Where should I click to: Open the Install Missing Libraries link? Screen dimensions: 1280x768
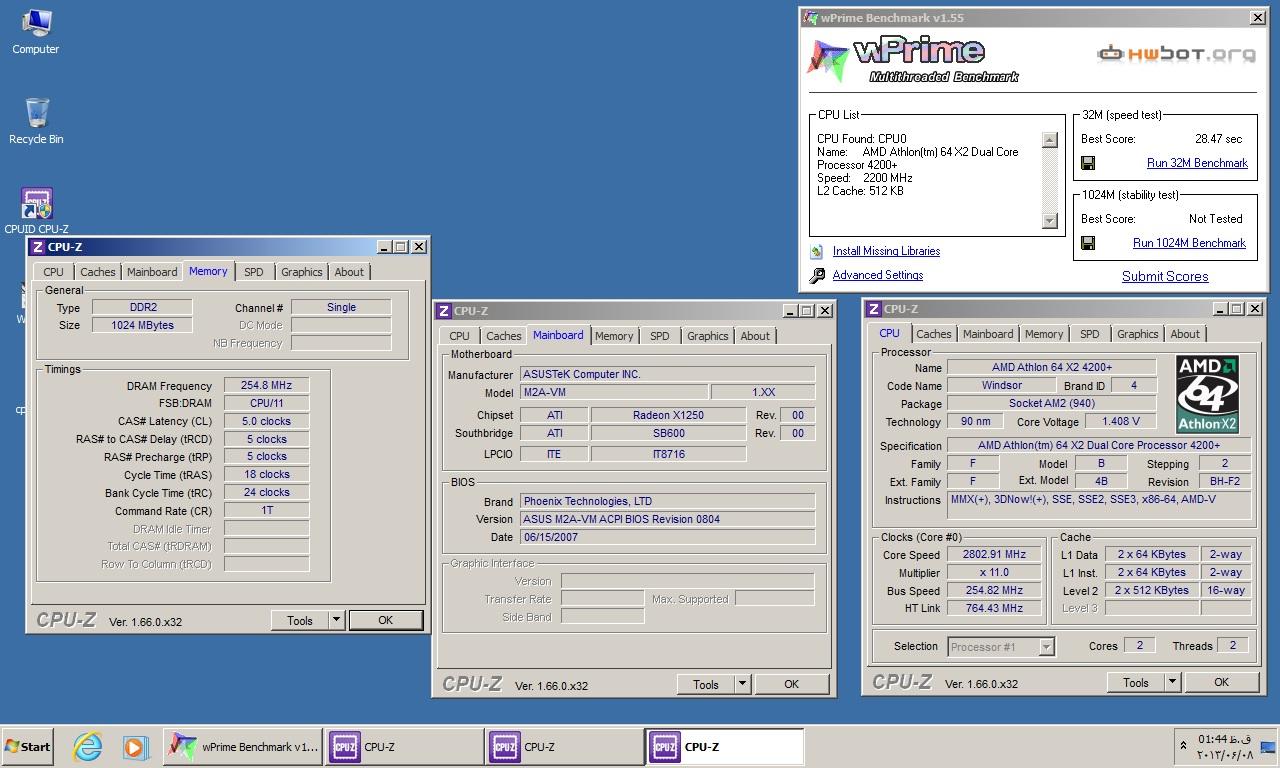tap(886, 251)
